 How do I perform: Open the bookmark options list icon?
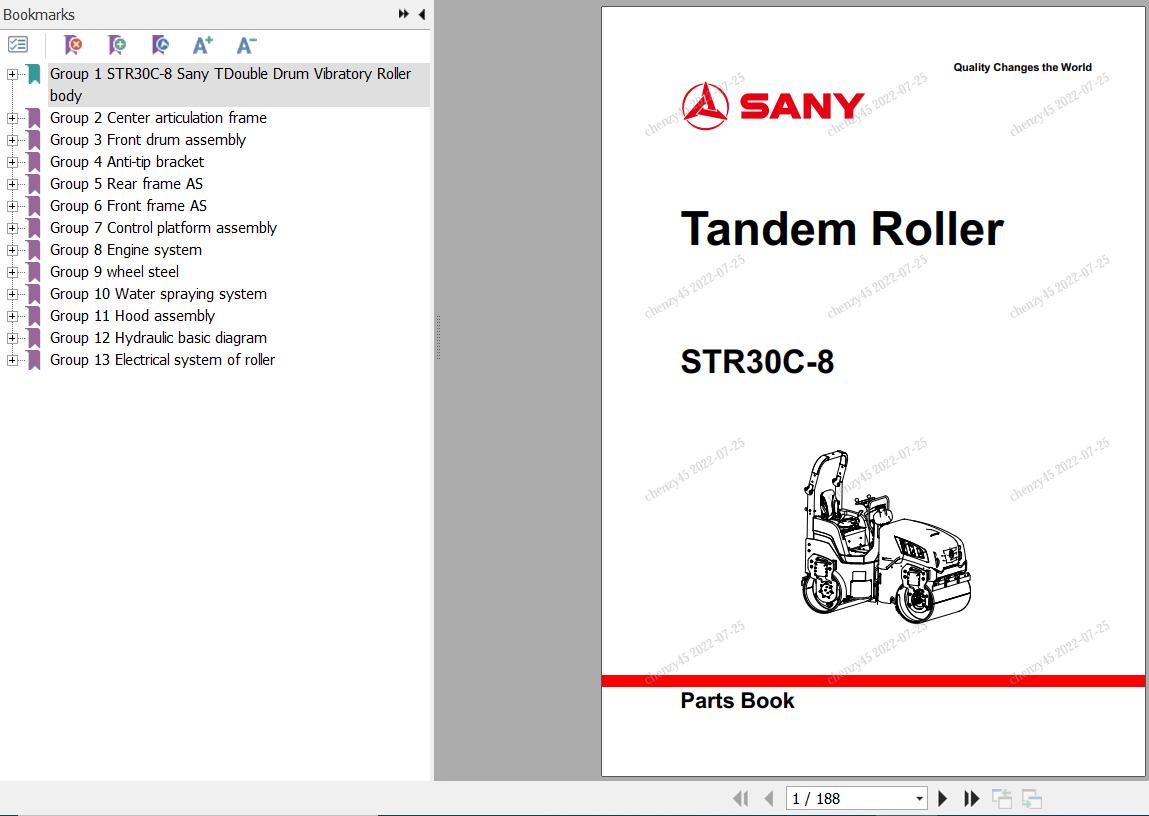click(x=18, y=45)
